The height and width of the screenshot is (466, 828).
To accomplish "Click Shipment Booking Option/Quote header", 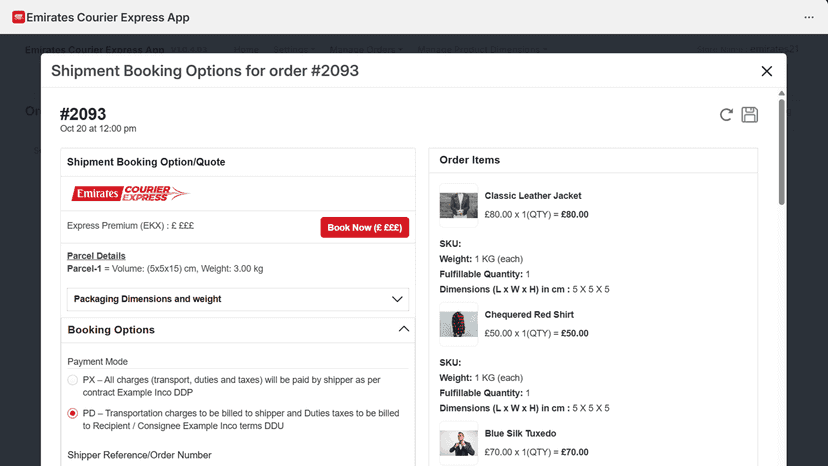I will point(238,162).
